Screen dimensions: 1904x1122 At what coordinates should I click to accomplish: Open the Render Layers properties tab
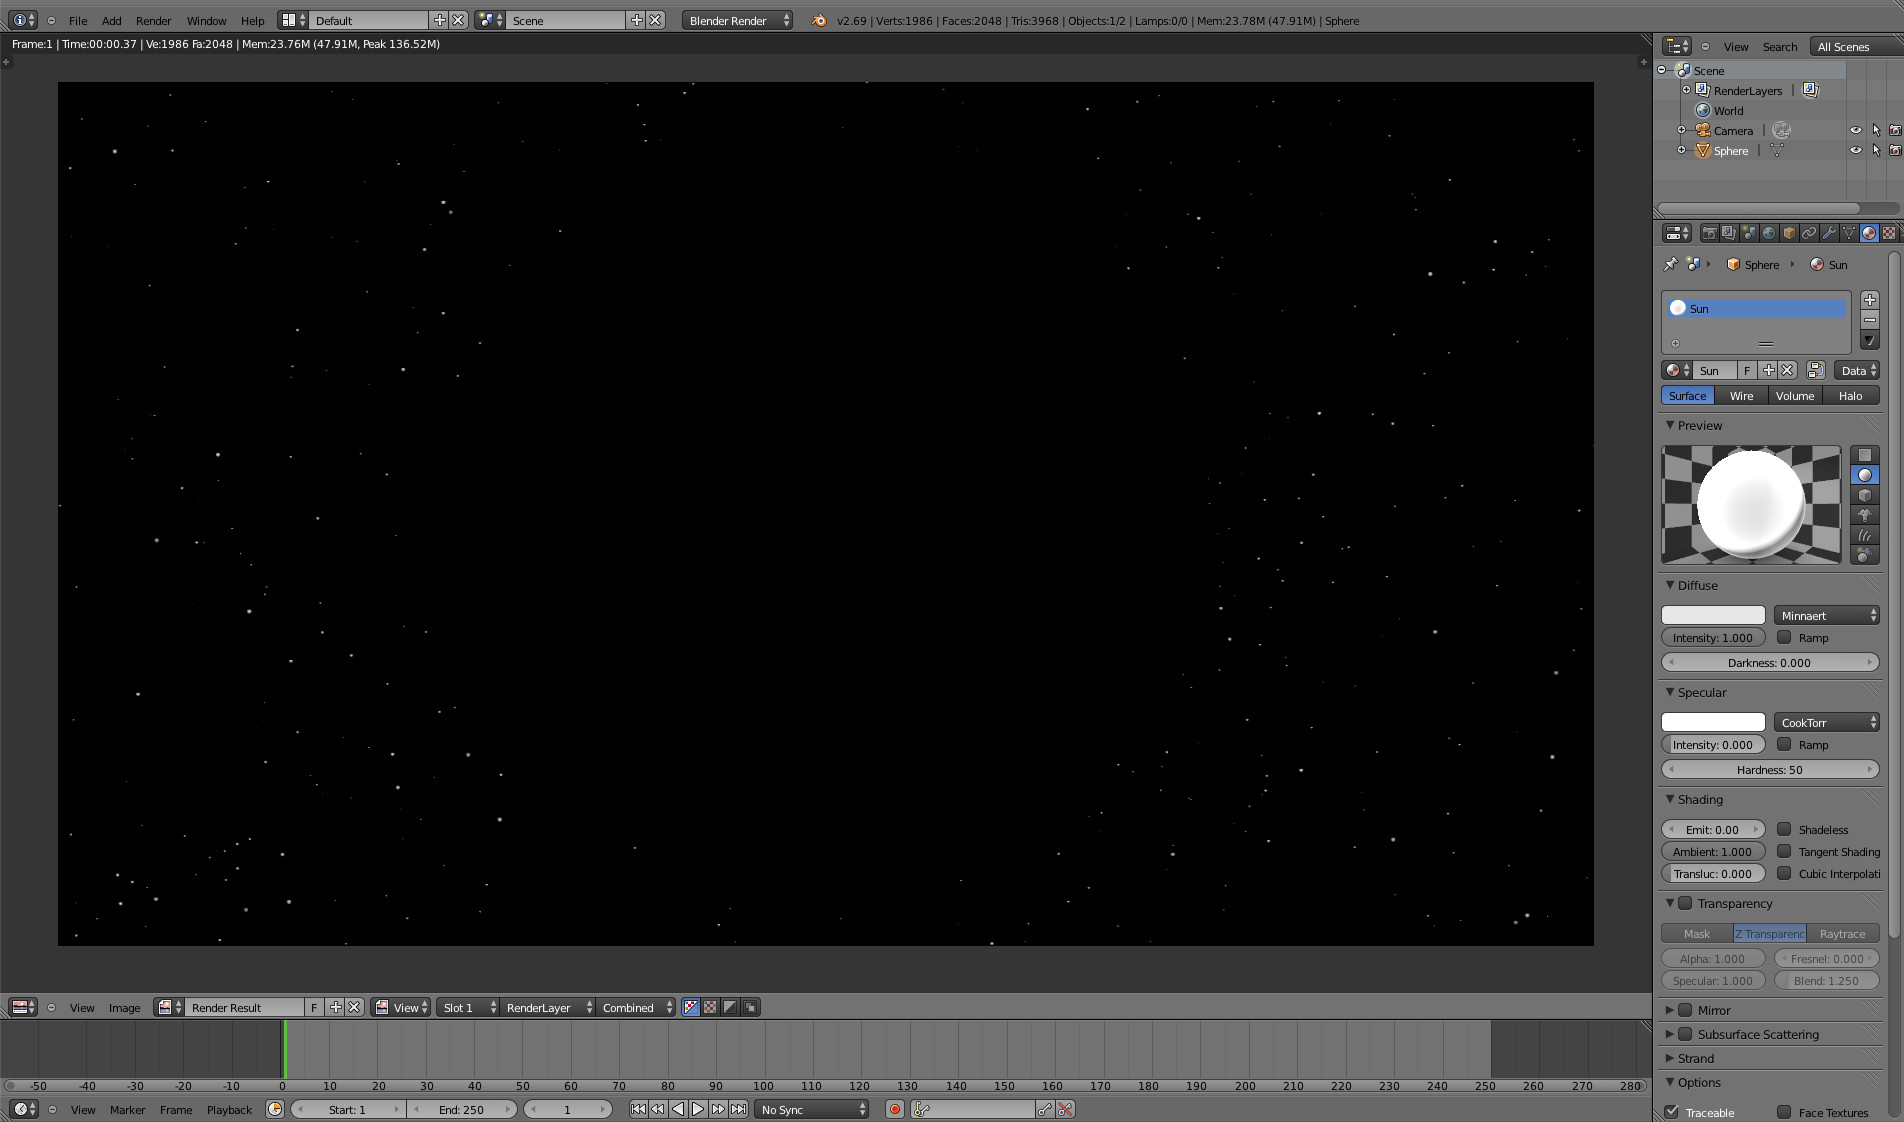1729,233
